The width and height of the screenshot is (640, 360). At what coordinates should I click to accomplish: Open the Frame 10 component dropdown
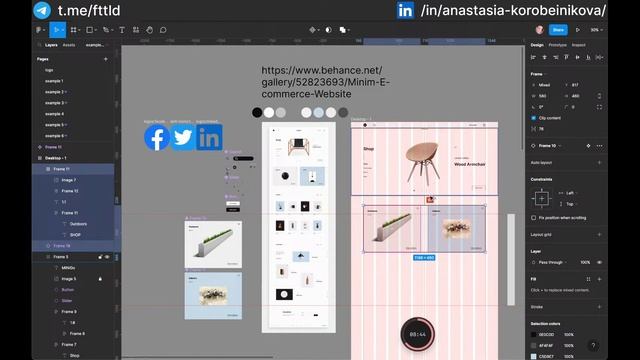[550, 146]
